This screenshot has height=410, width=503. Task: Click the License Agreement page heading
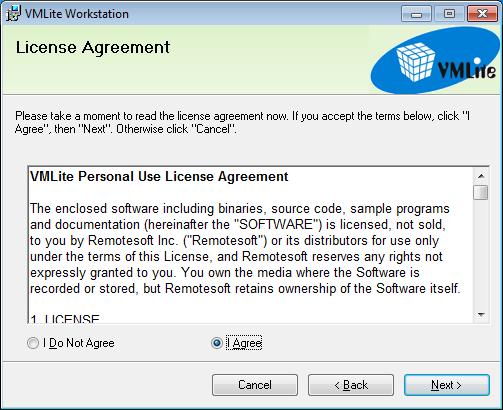click(93, 48)
